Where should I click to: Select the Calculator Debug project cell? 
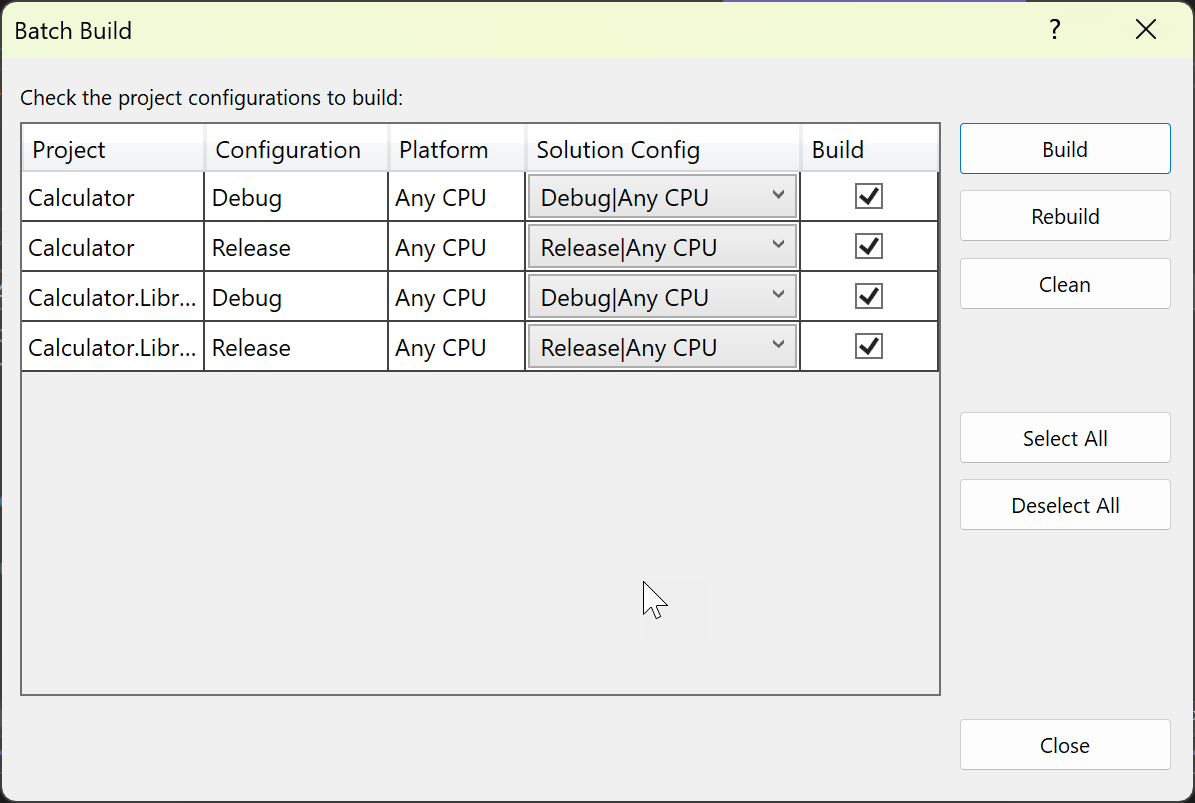coord(113,198)
